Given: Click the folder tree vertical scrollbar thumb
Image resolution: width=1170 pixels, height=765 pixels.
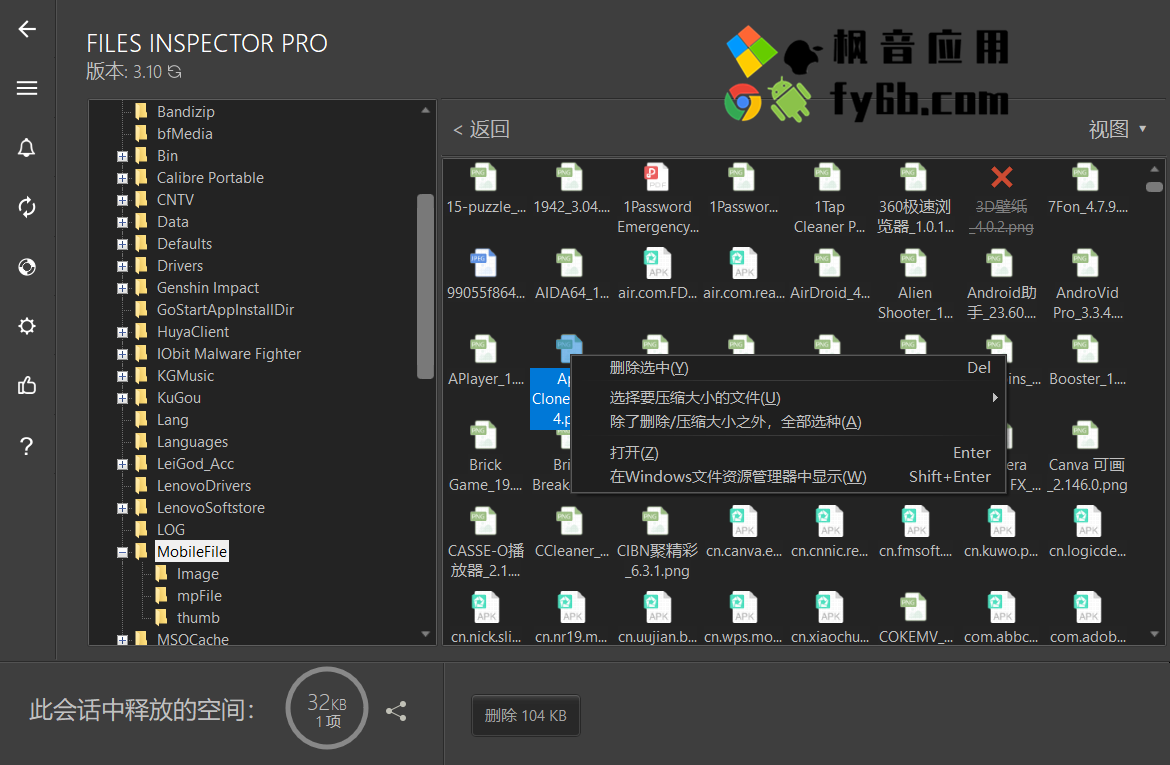Looking at the screenshot, I should [x=425, y=287].
